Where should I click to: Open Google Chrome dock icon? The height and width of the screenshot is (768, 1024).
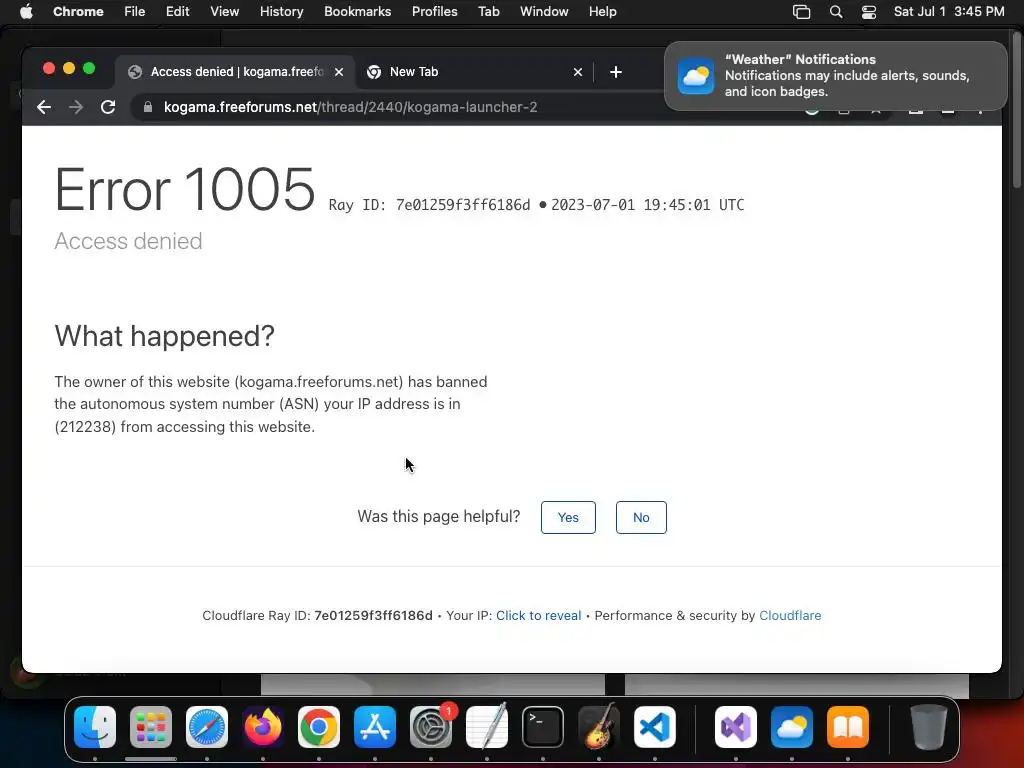tap(319, 727)
